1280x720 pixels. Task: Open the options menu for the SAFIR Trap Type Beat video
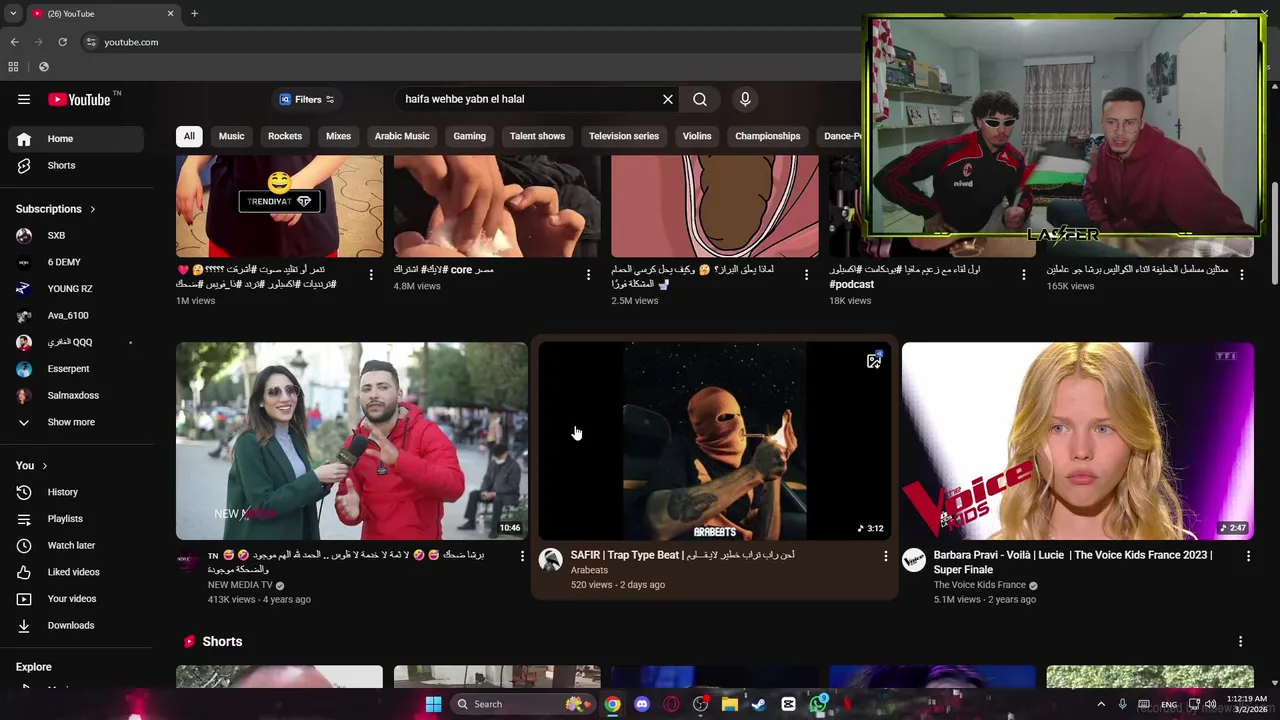[x=885, y=556]
